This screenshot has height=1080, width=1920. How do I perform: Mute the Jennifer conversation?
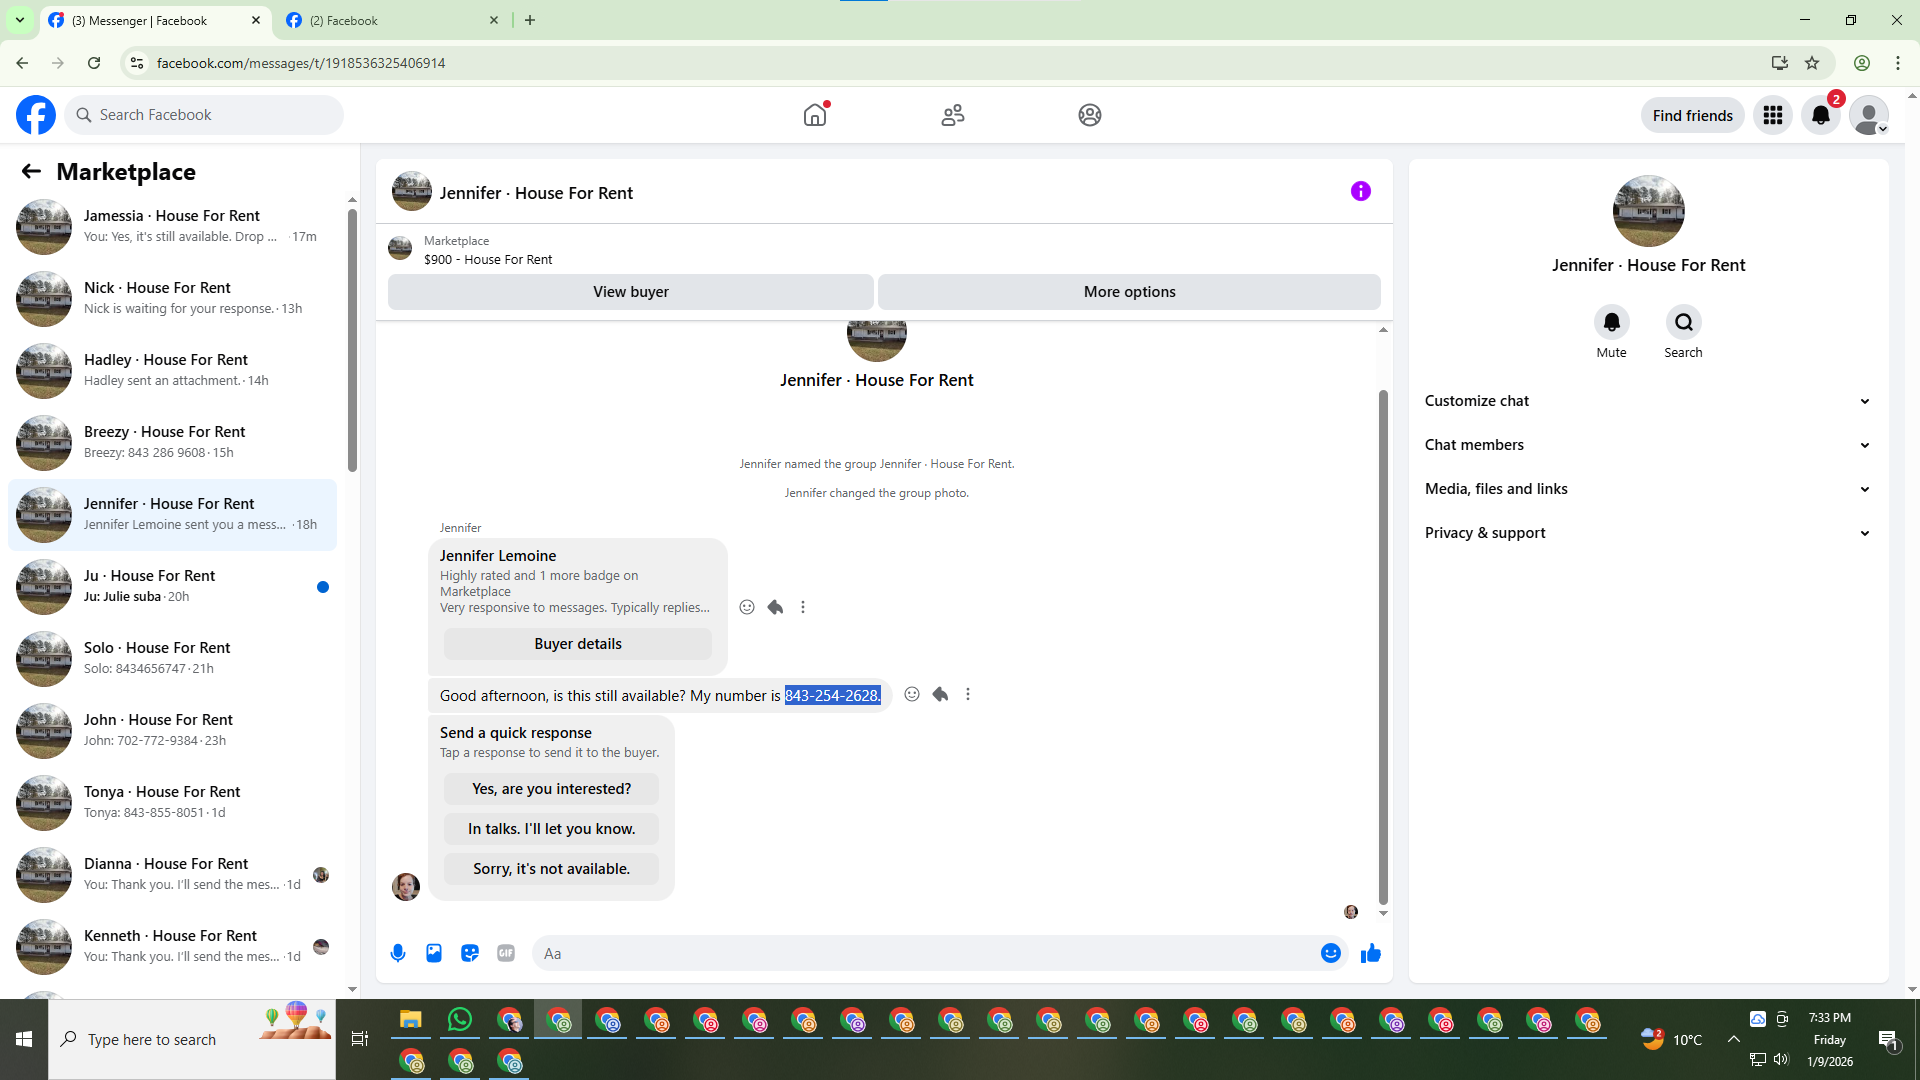coord(1611,322)
